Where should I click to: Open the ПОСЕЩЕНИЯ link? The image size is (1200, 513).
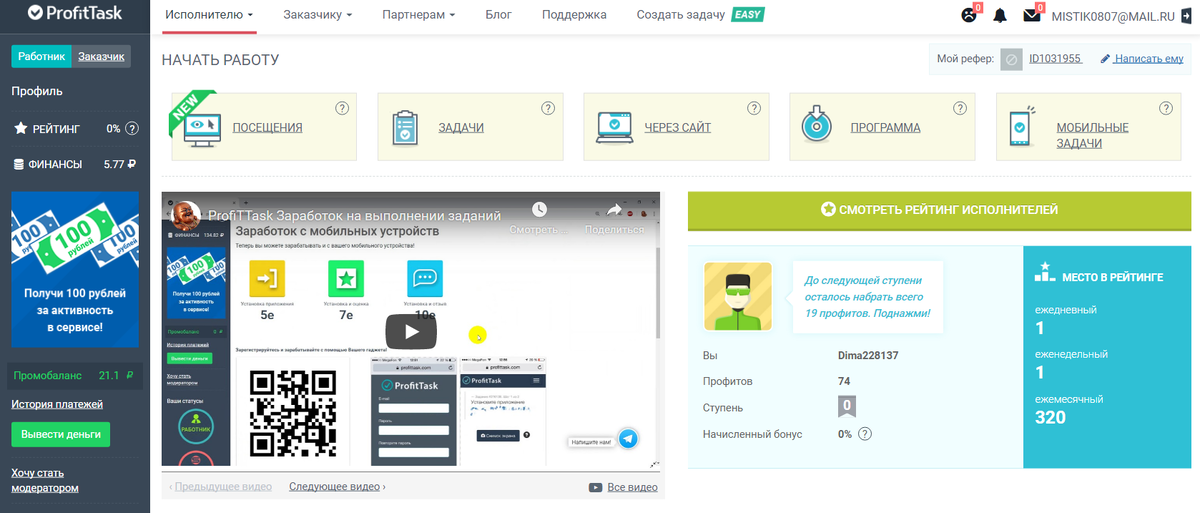pos(267,128)
